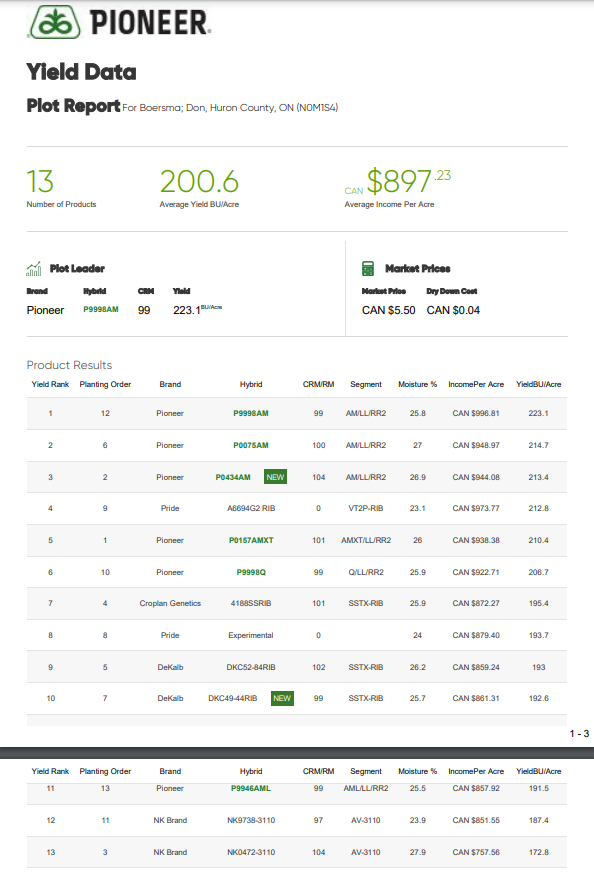Open the P9998AM hybrid link in Plot Leader
The height and width of the screenshot is (878, 594).
[101, 310]
